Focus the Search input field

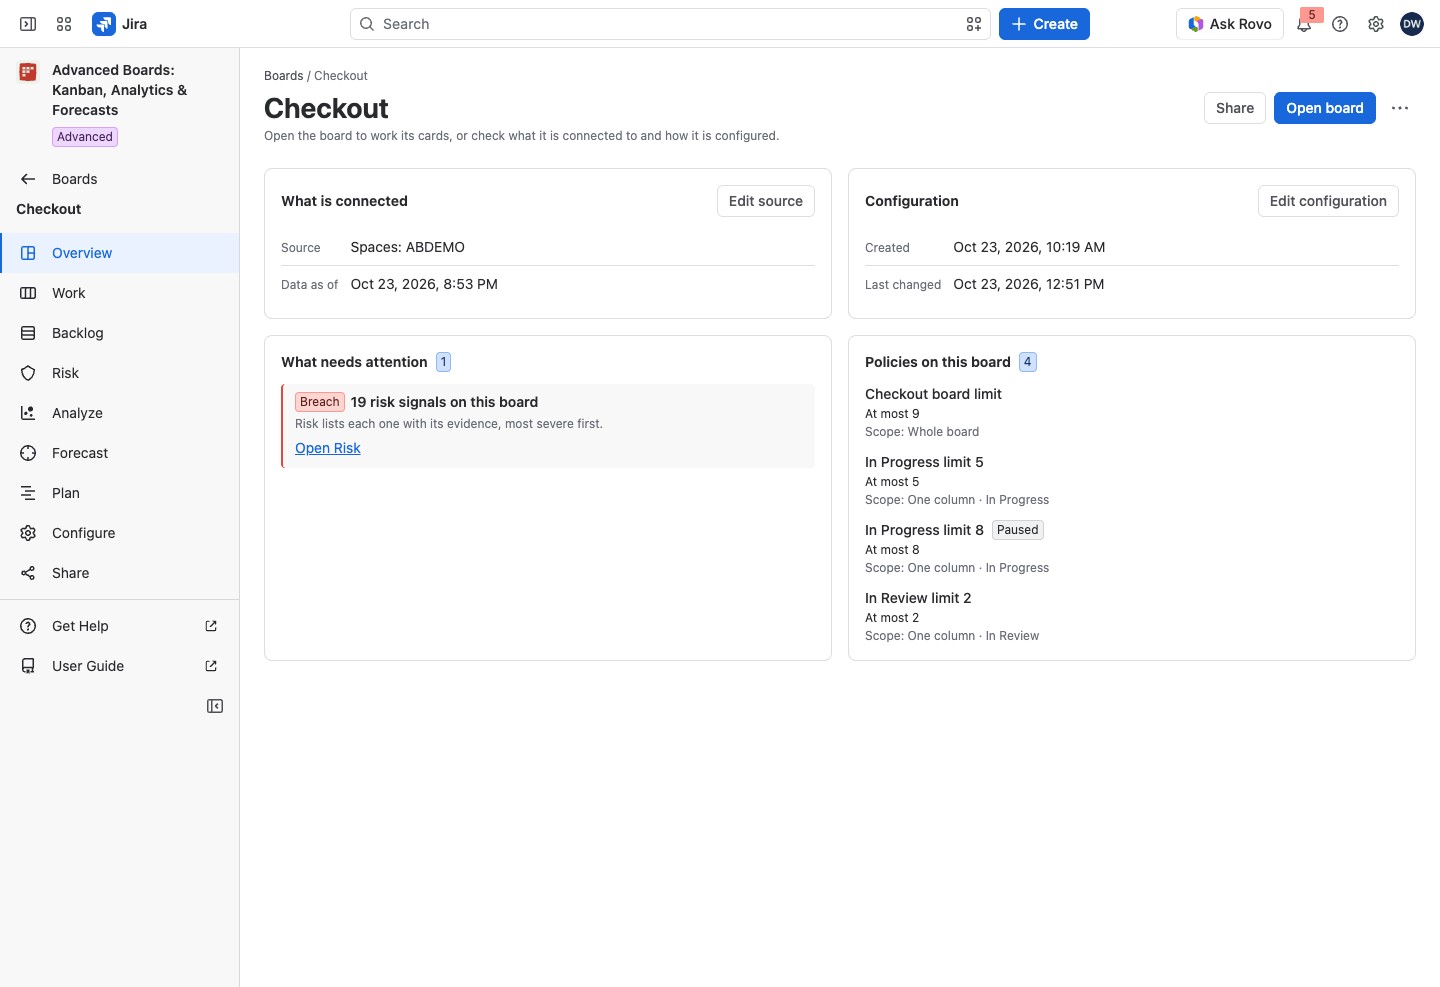[670, 24]
